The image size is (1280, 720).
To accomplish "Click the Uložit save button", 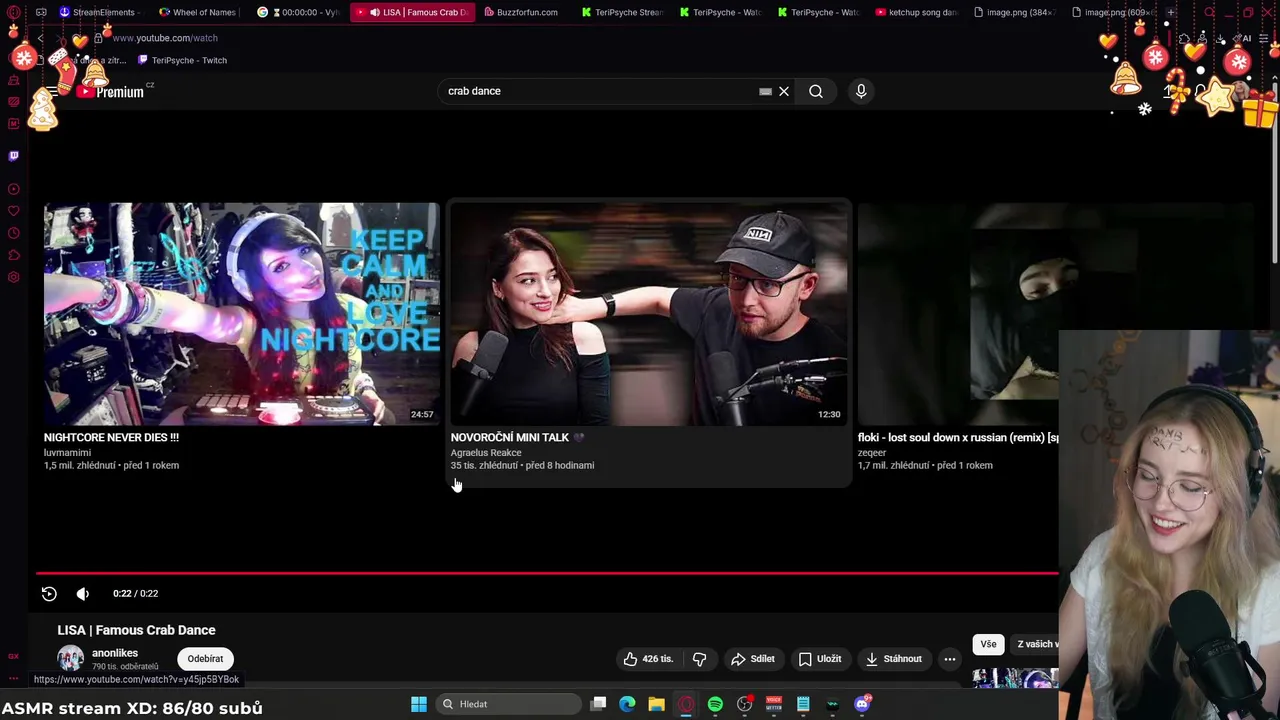I will 819,659.
